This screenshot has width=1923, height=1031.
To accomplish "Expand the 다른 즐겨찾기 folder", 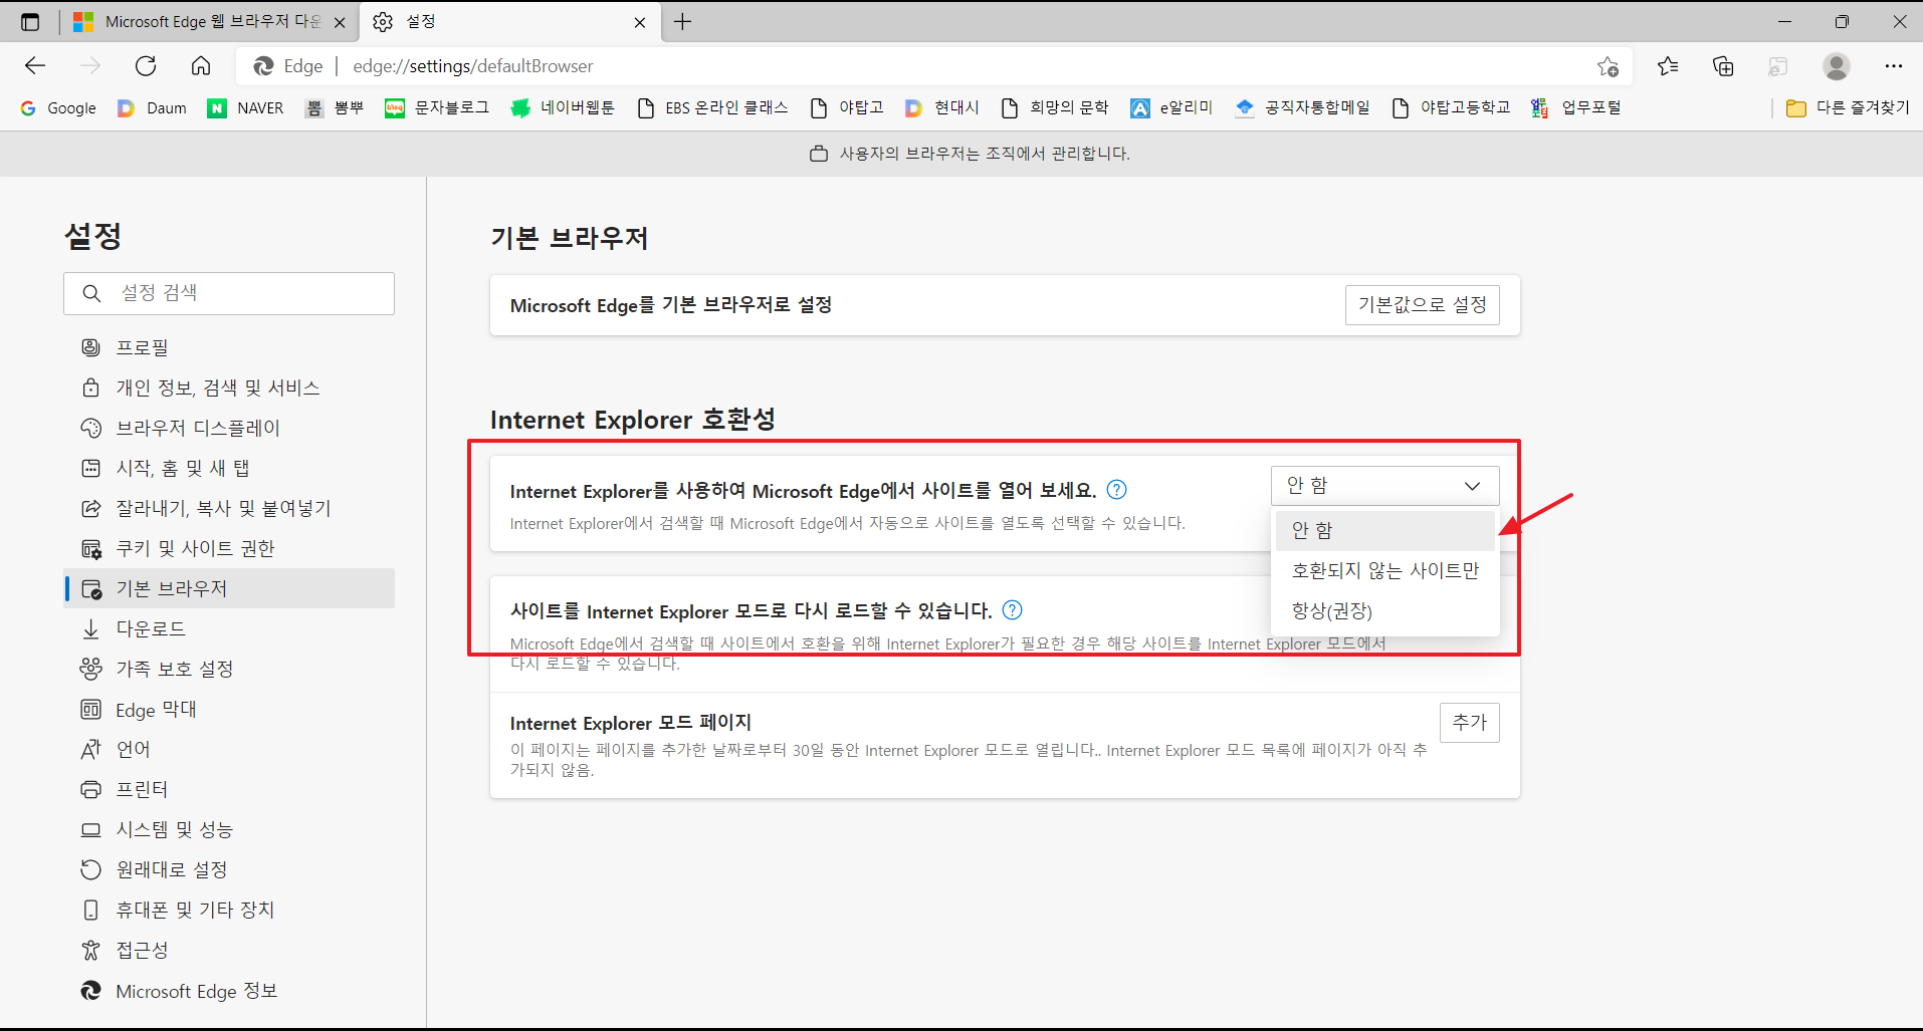I will [1847, 108].
